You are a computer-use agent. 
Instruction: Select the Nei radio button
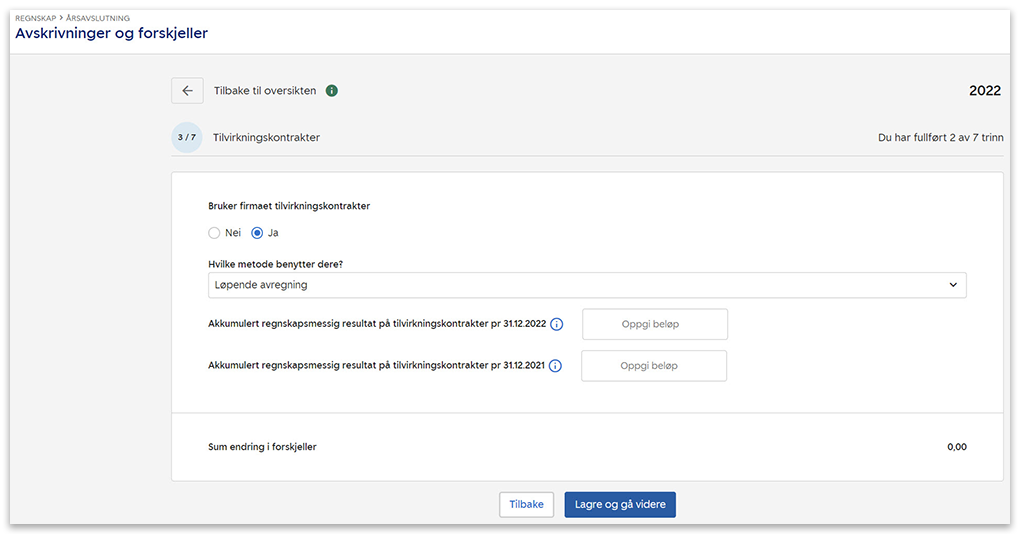tap(214, 233)
